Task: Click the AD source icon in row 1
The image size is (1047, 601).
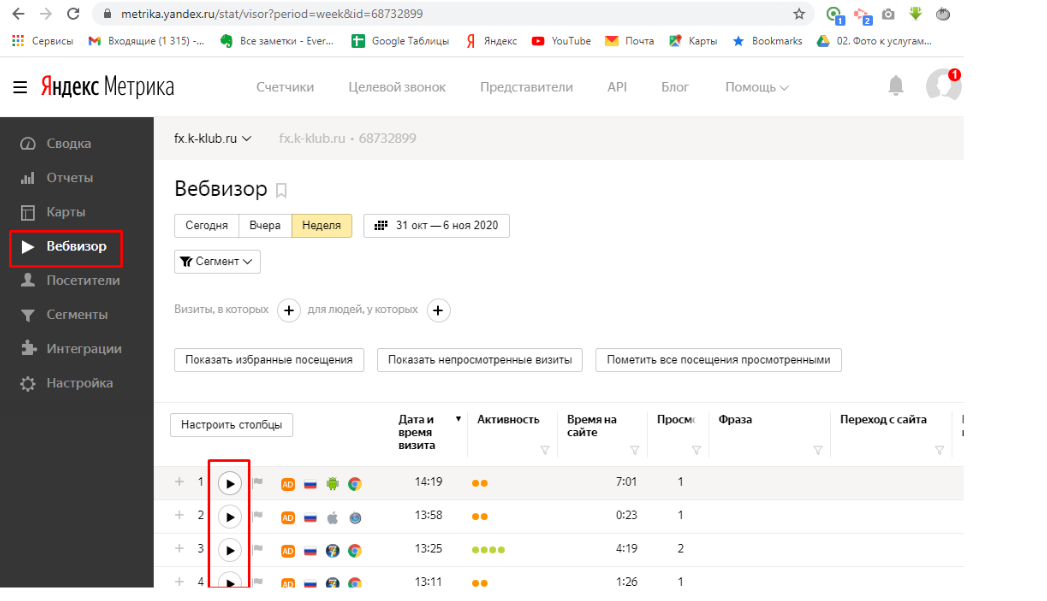Action: 288,484
